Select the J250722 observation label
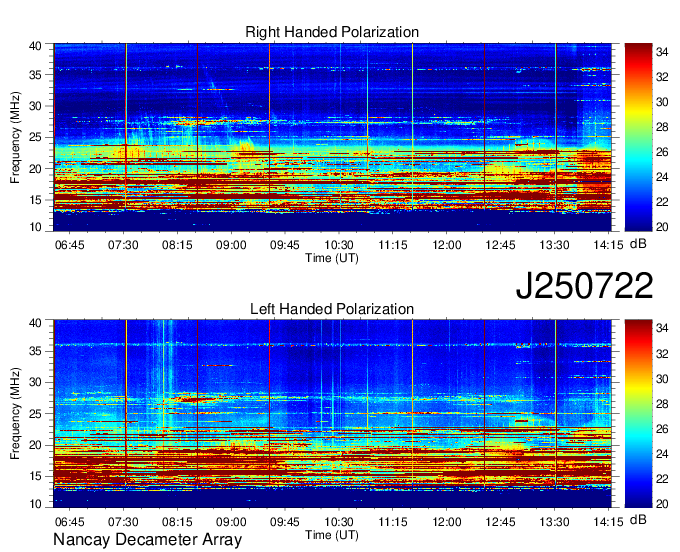Viewport: 680px width, 552px height. 584,286
